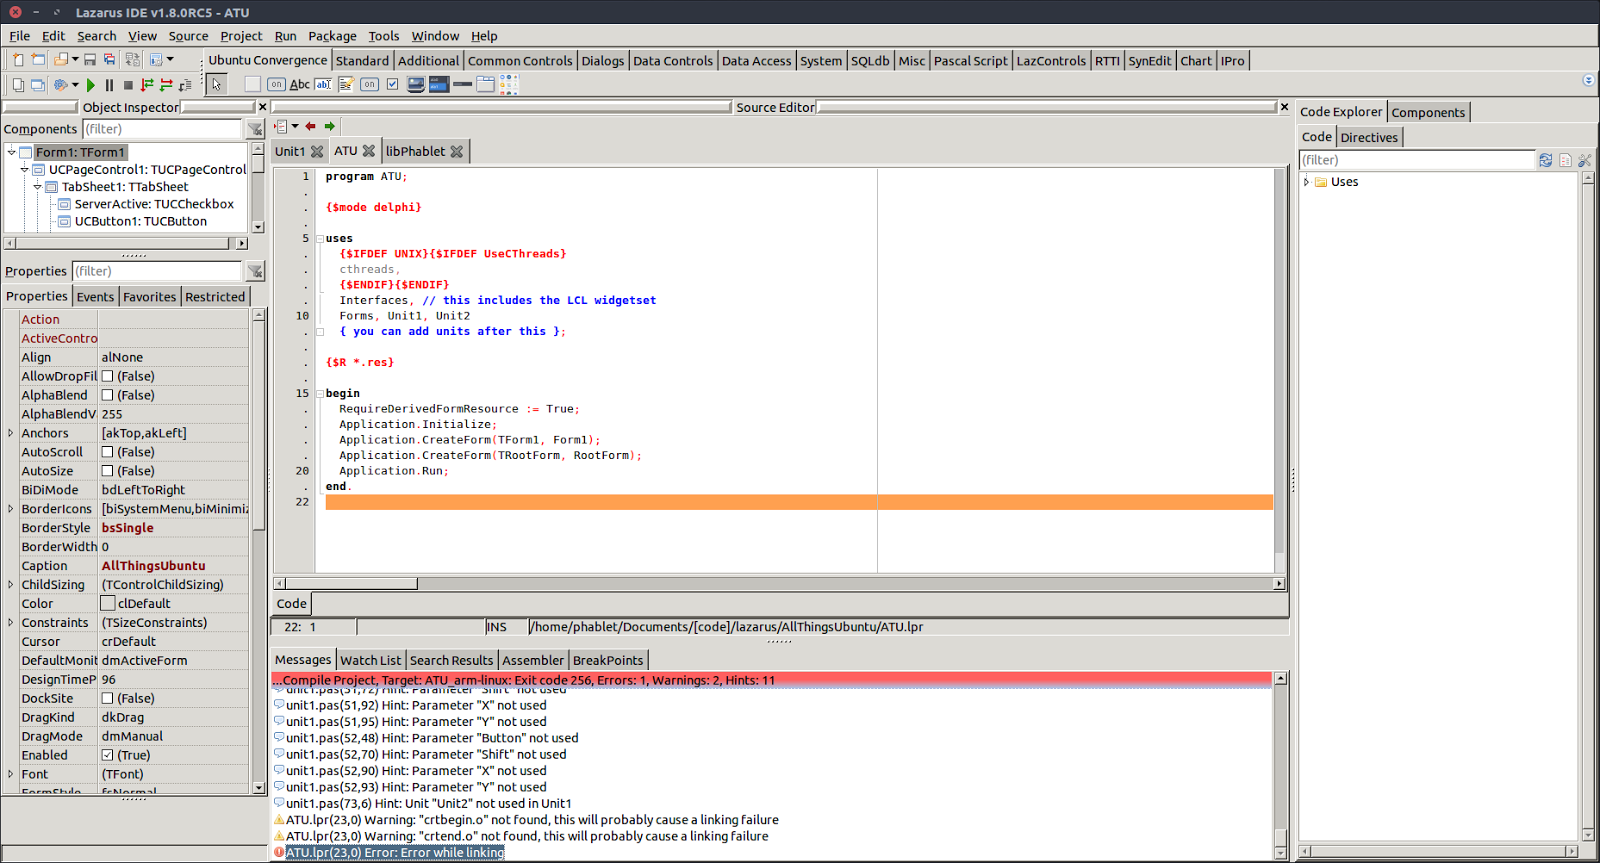Close the libPhablet editor tab
Image resolution: width=1600 pixels, height=863 pixels.
[457, 152]
